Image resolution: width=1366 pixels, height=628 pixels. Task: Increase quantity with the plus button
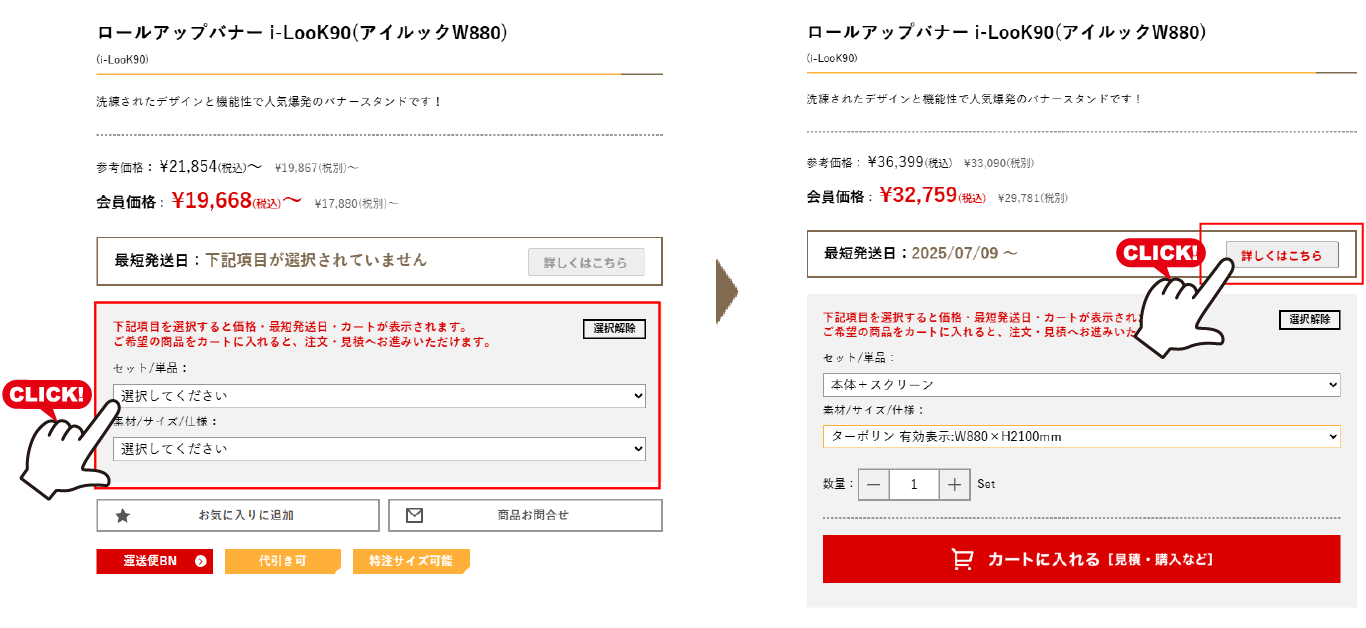(955, 484)
